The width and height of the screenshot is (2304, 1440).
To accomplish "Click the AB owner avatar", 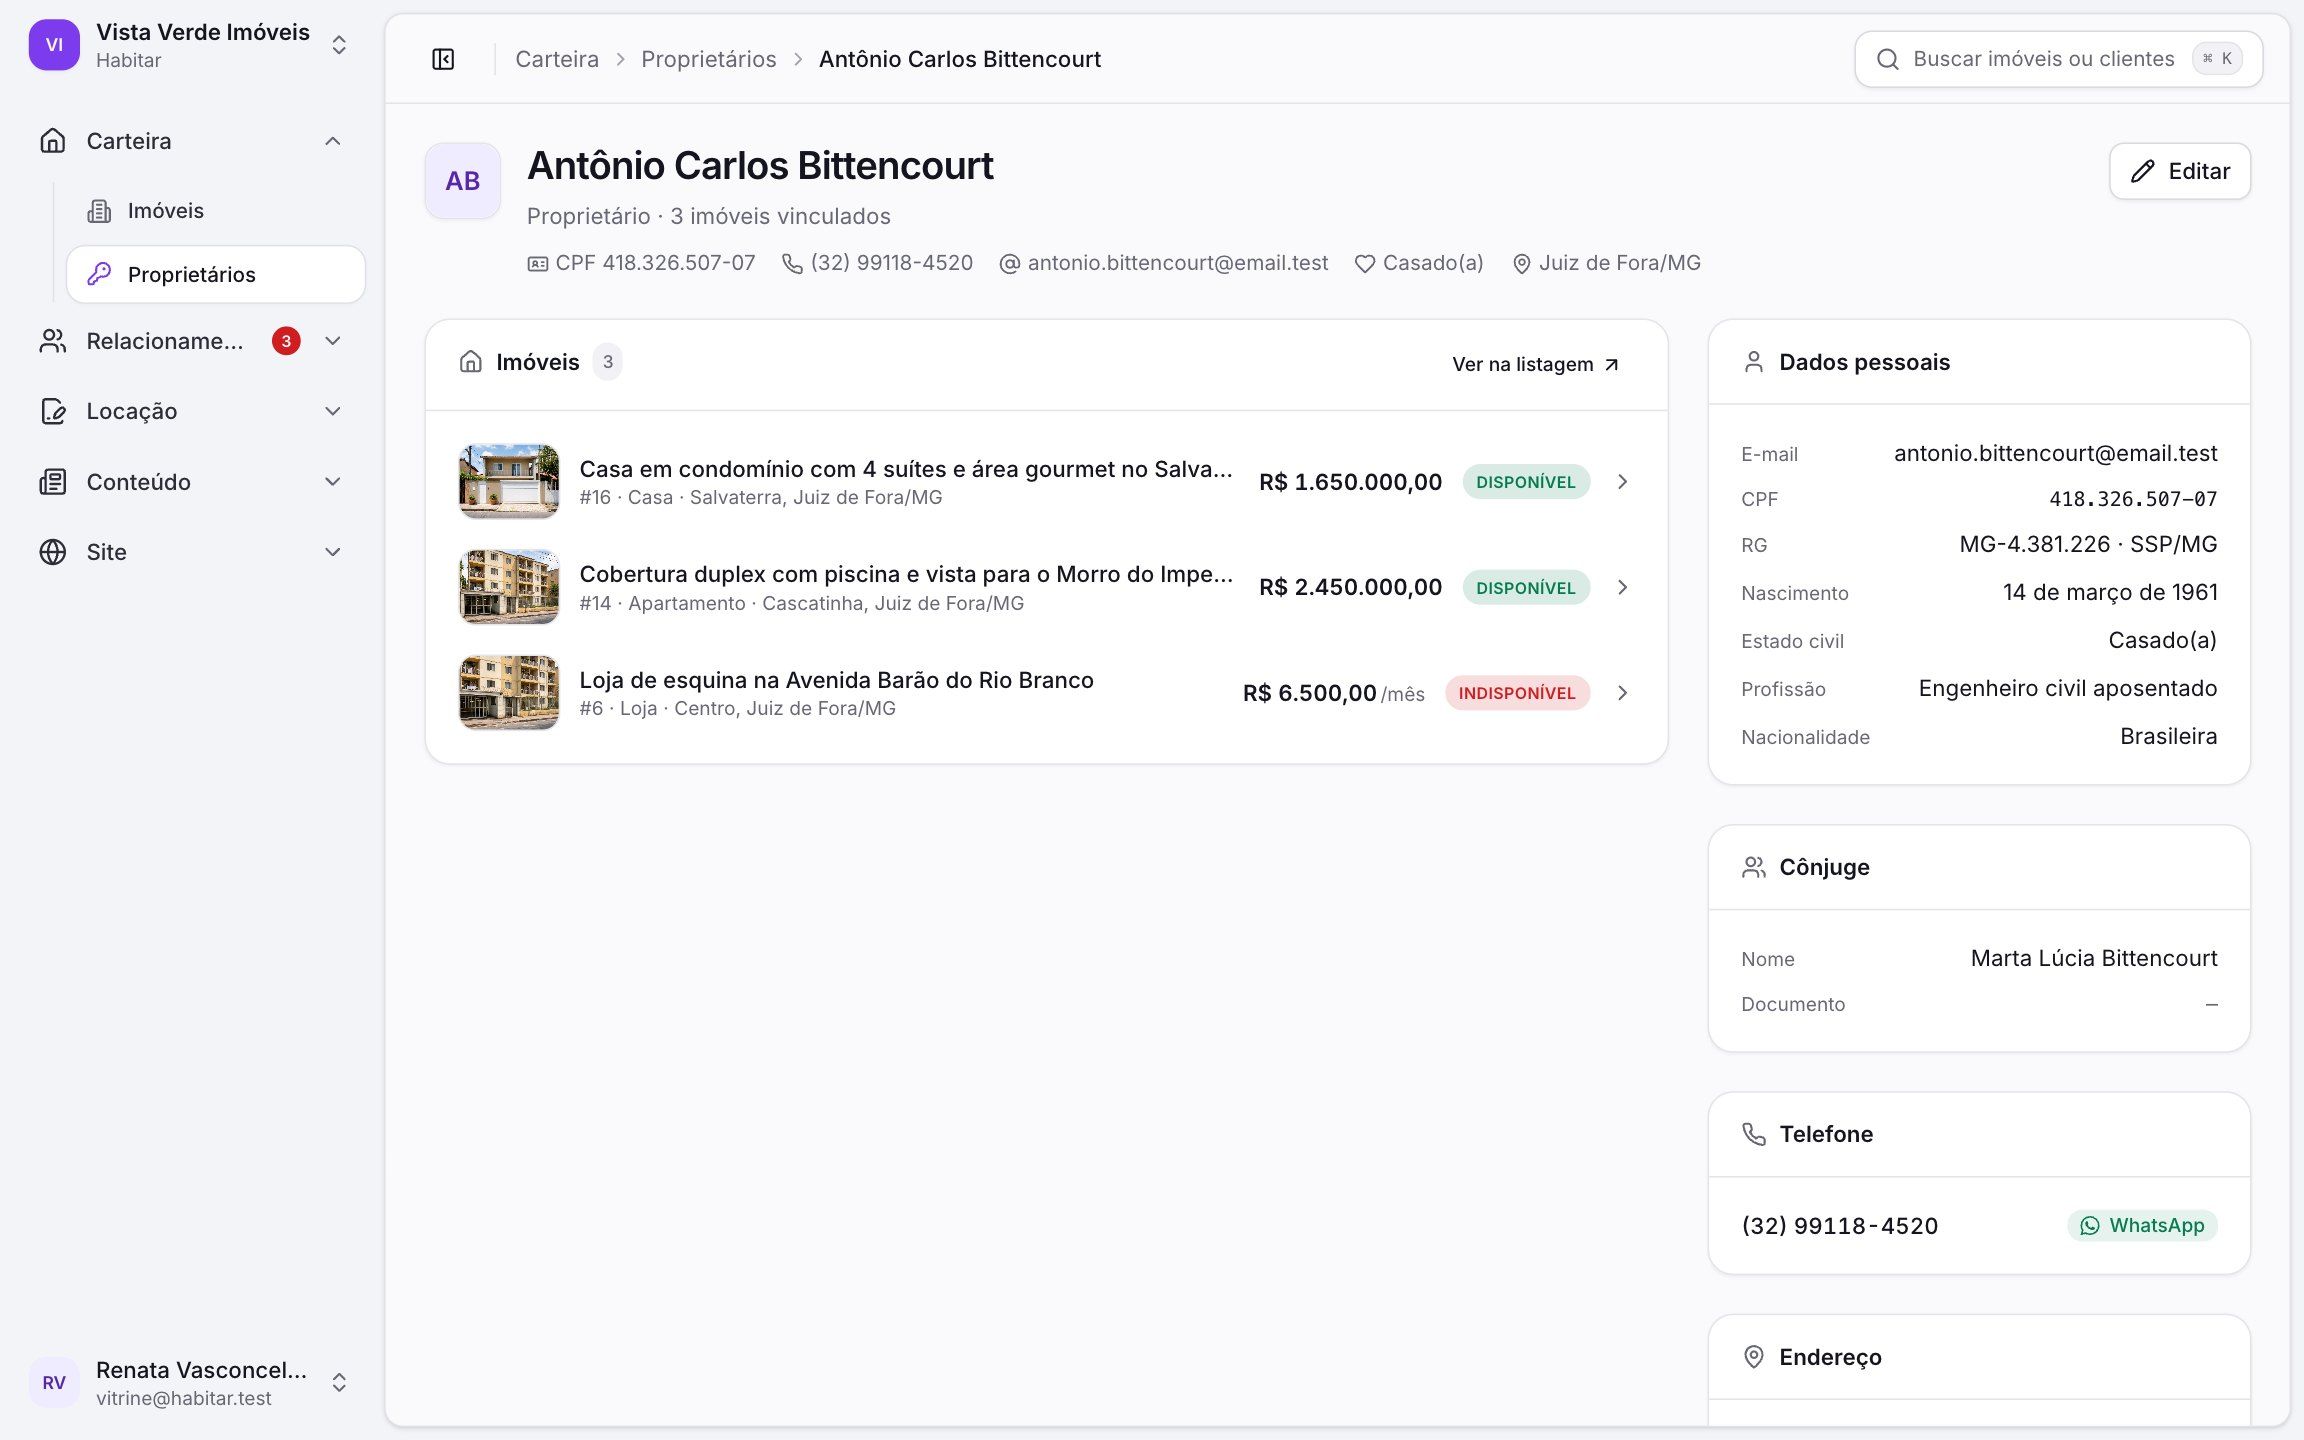I will click(463, 181).
